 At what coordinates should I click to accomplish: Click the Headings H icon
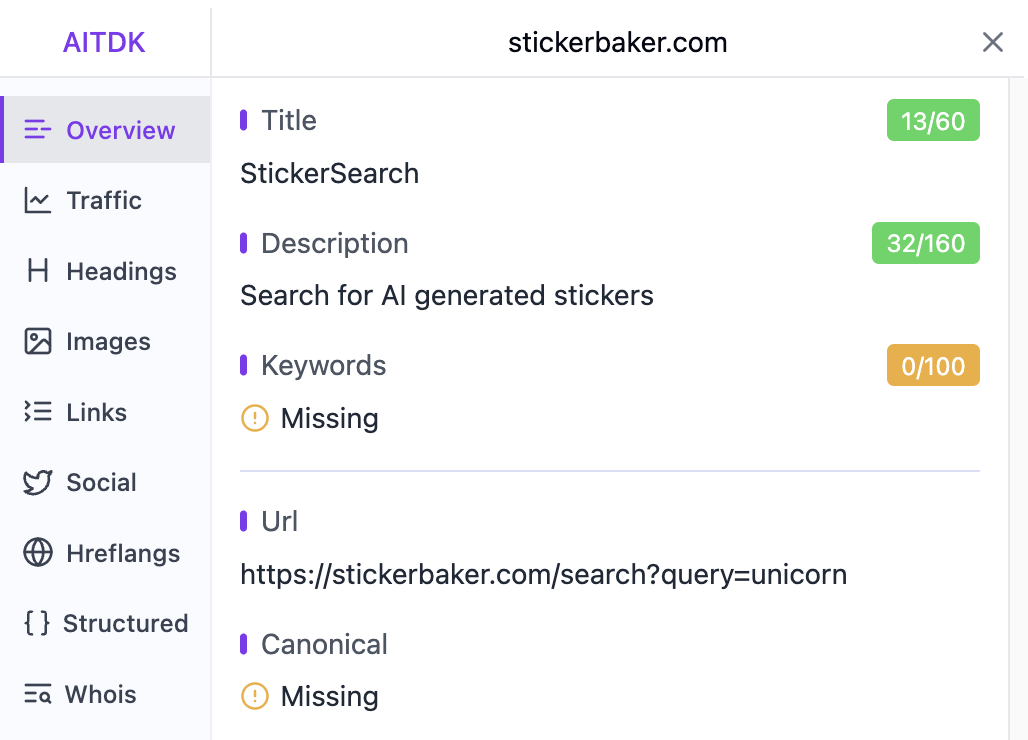click(38, 271)
